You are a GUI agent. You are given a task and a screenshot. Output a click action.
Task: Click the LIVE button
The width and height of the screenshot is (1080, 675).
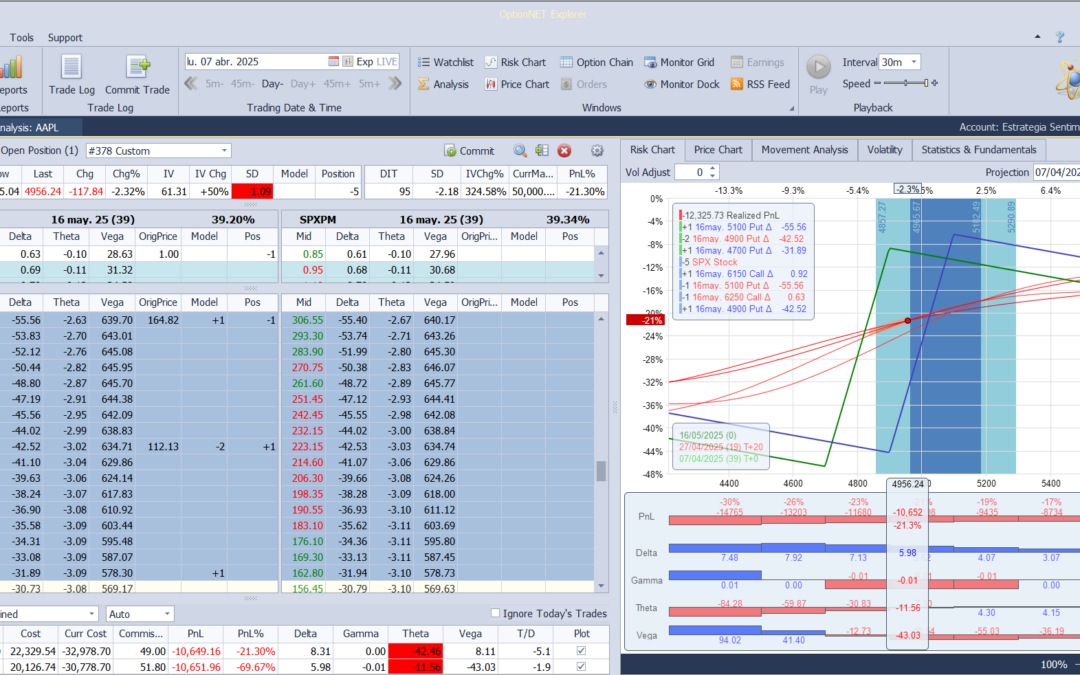386,61
